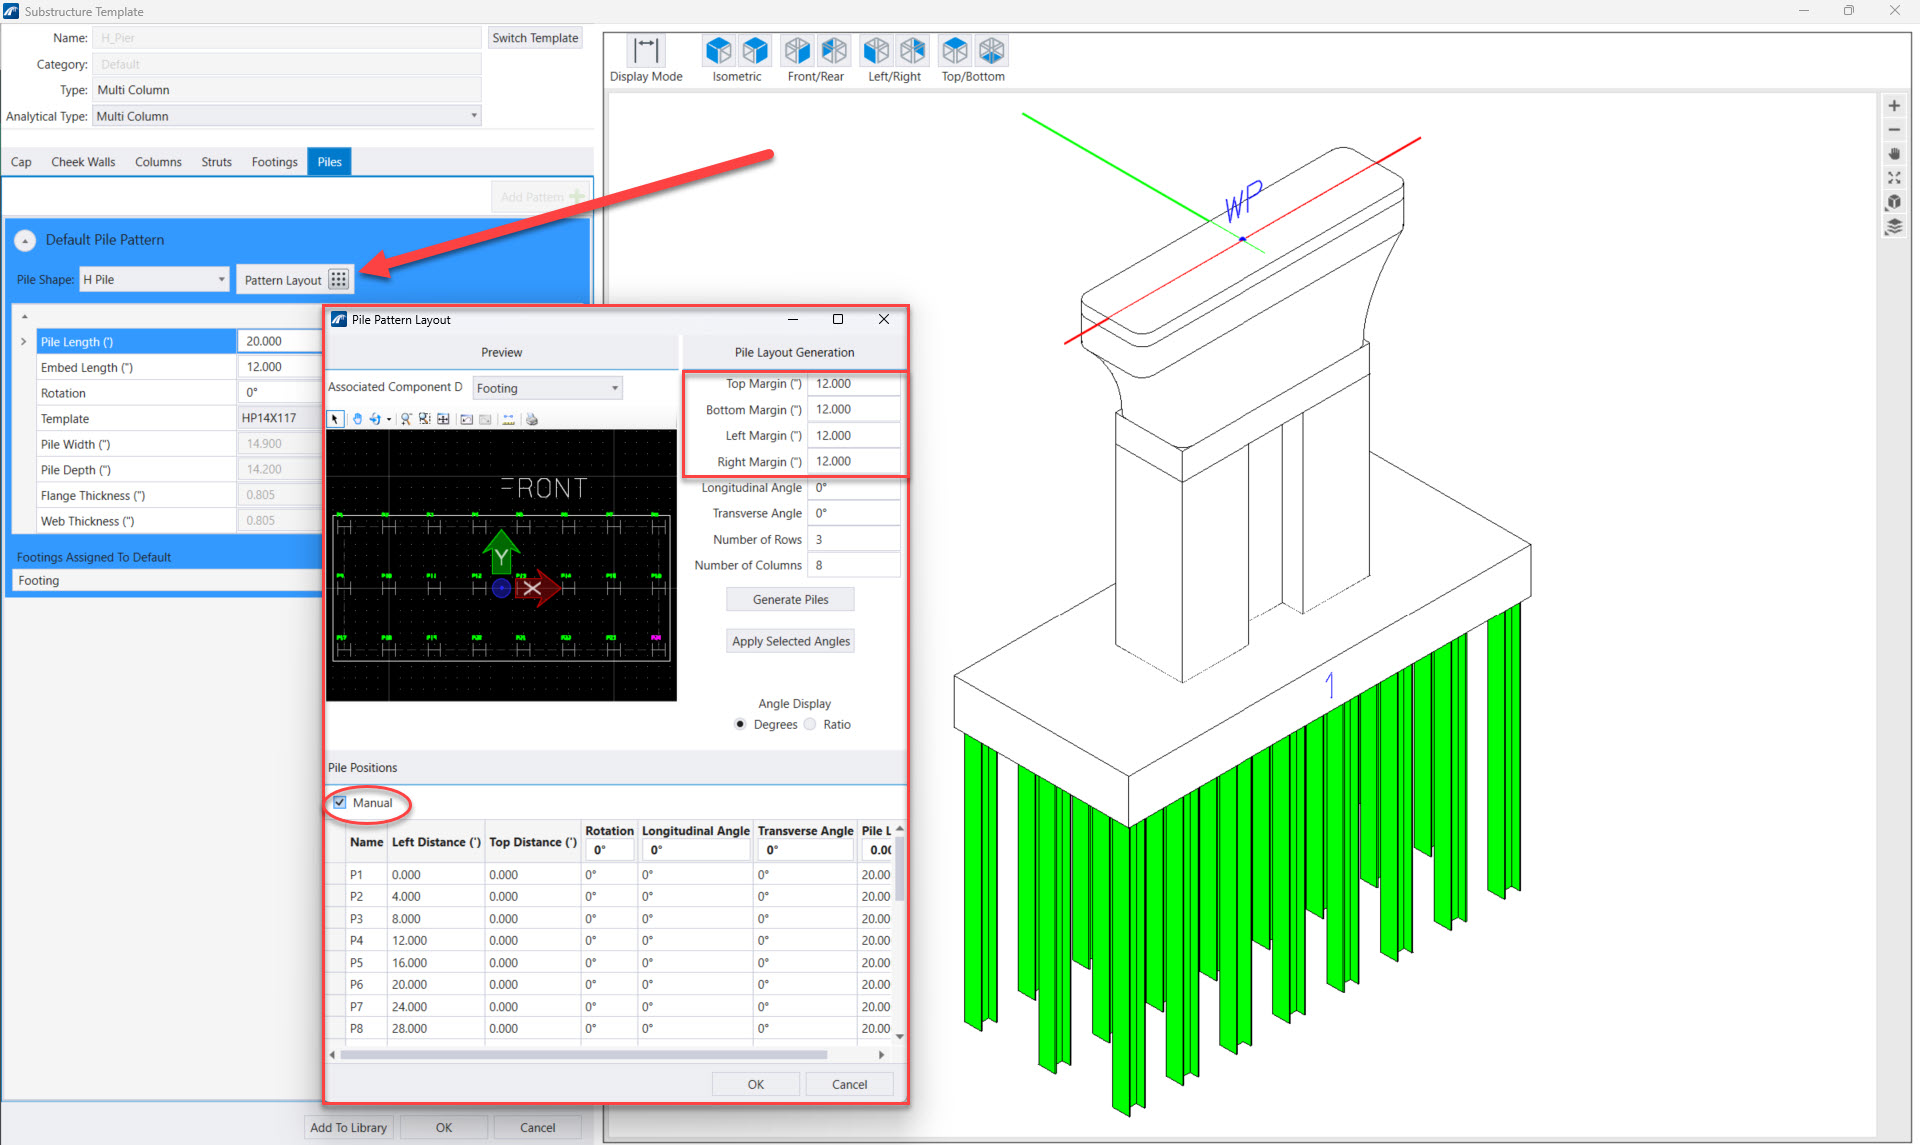Select the Front view cube icon
The image size is (1920, 1145).
[x=797, y=50]
